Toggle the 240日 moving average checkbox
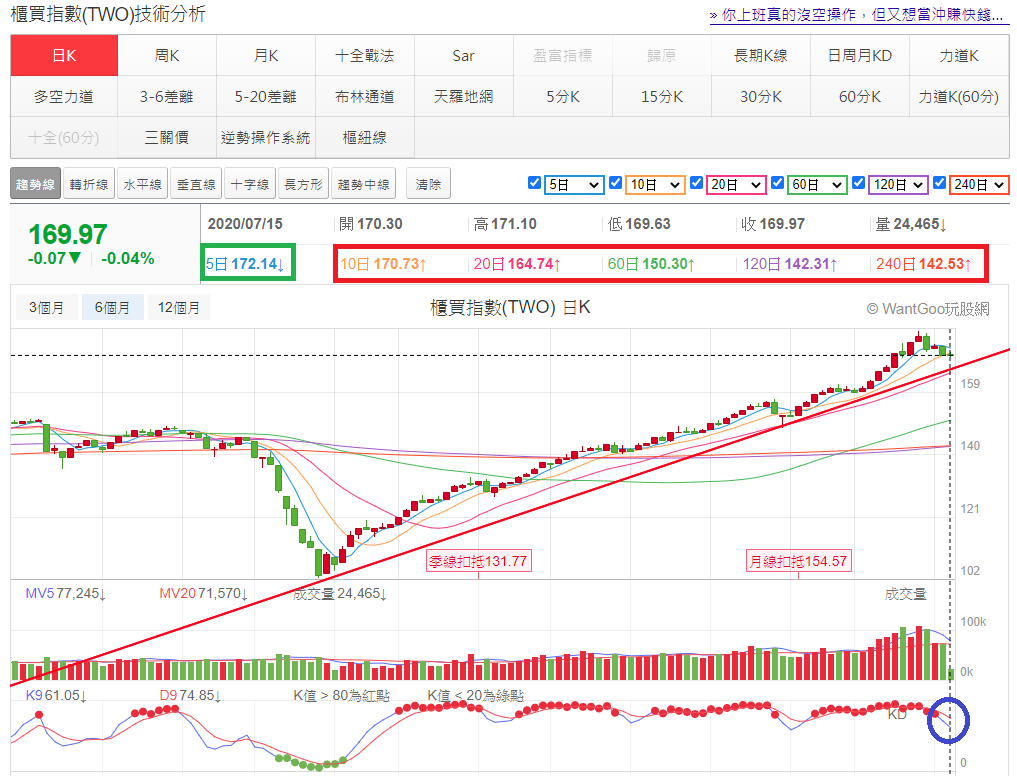Viewport: 1017px width, 776px height. (939, 183)
